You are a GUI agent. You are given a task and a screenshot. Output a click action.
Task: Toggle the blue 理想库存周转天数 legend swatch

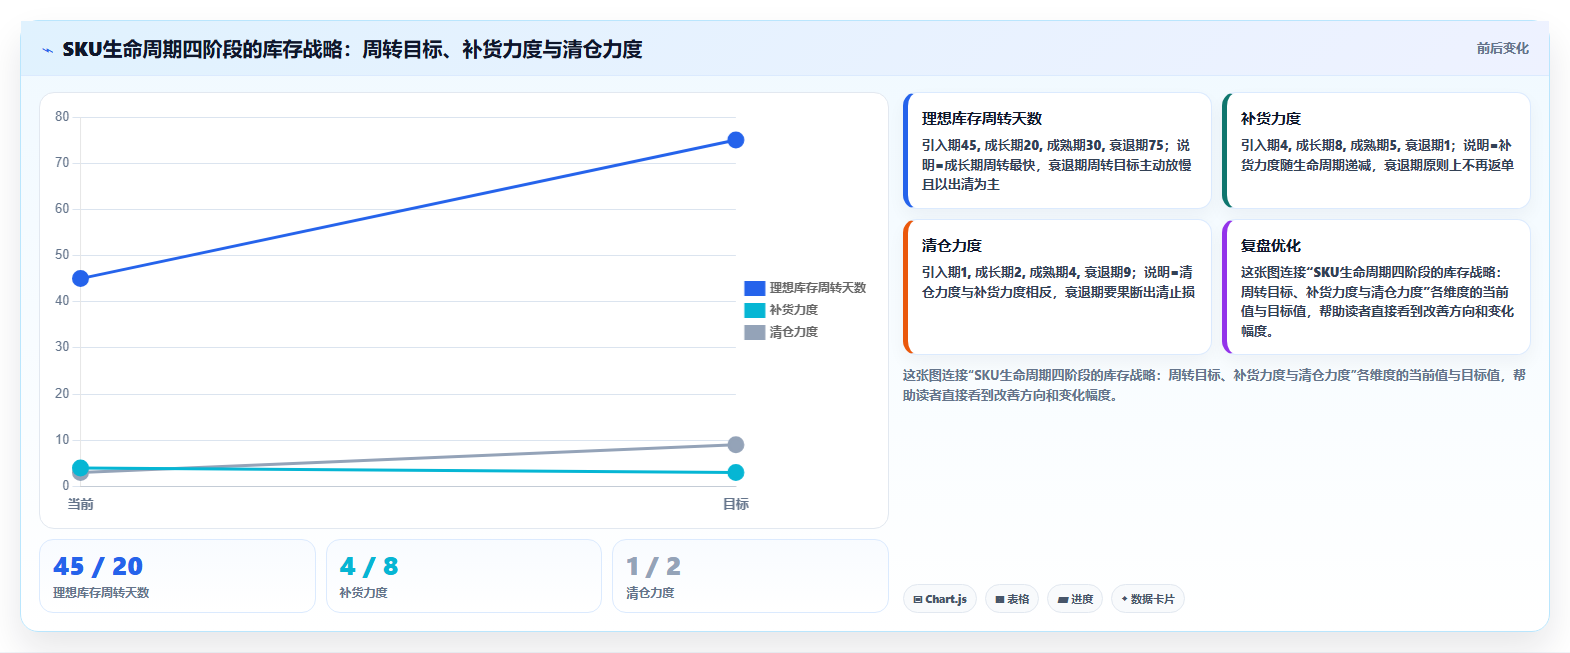(754, 288)
